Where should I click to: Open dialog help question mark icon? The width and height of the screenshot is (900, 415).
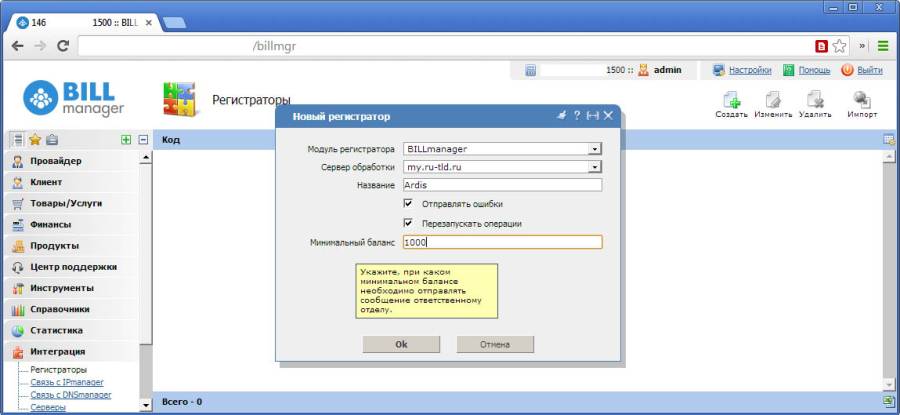(x=577, y=116)
